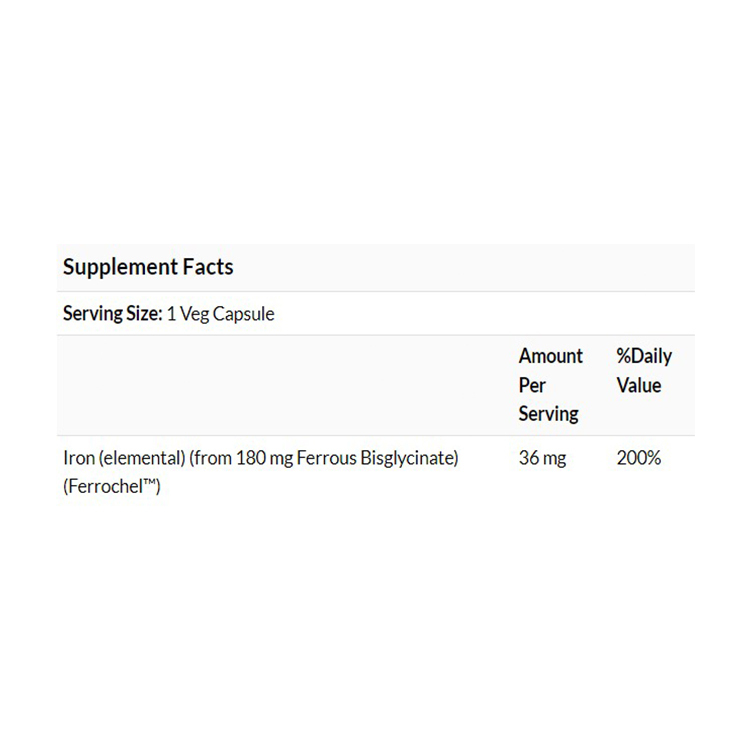Select the word Capsule in serving size
Viewport: 750px width, 750px height.
pos(244,314)
